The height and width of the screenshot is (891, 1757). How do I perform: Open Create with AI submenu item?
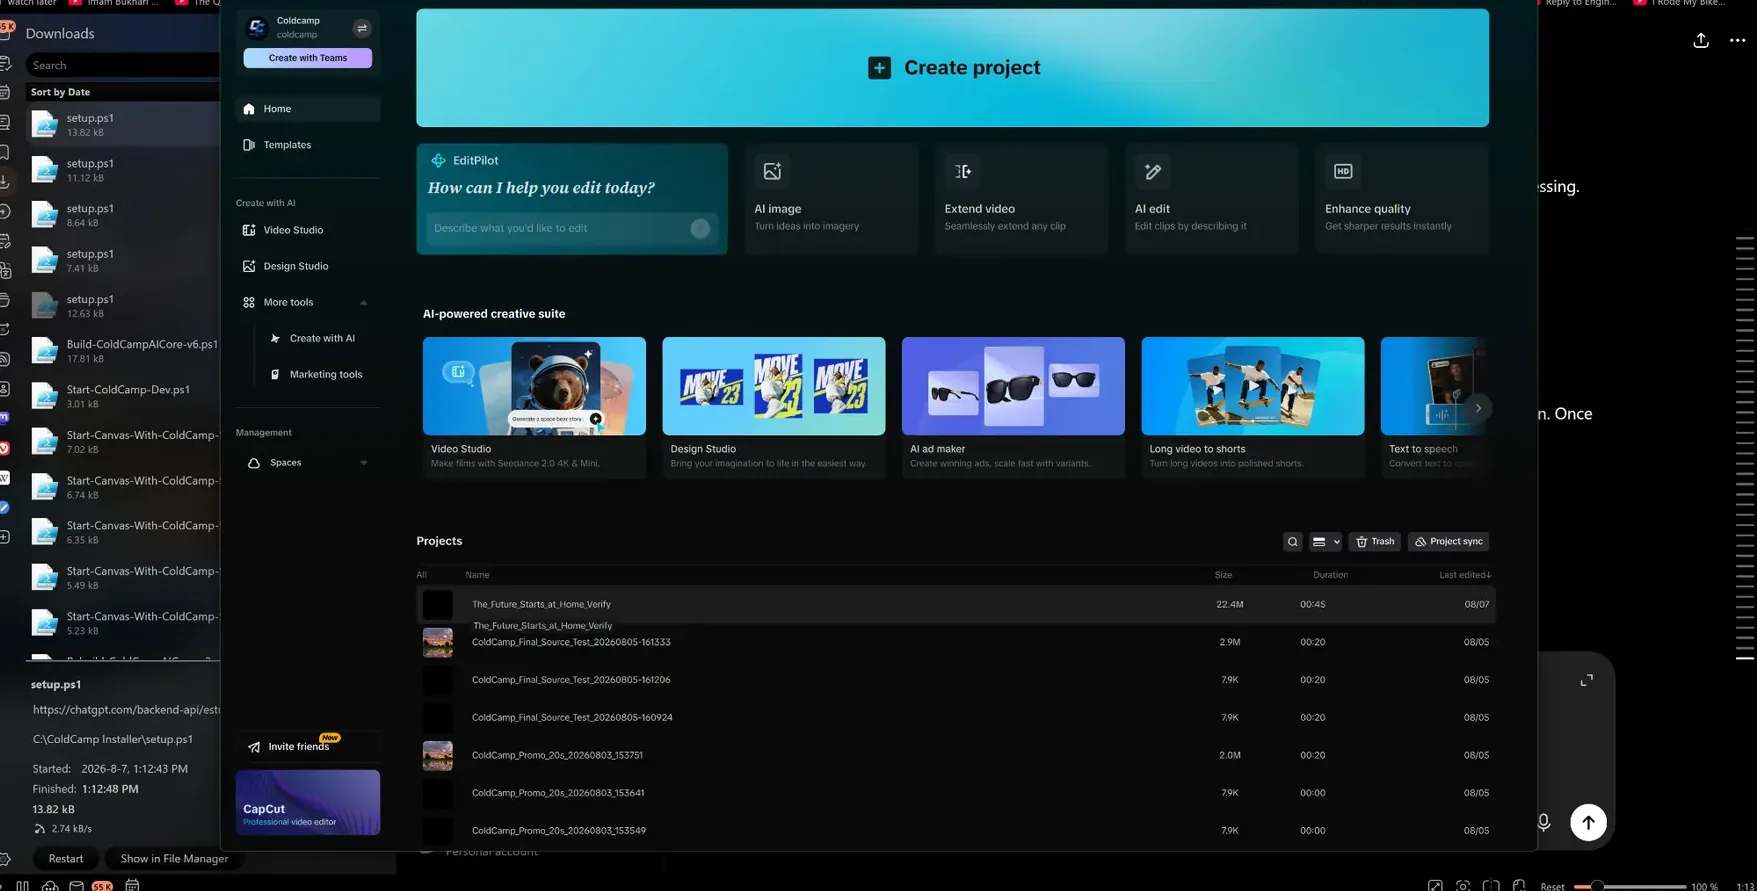click(322, 338)
